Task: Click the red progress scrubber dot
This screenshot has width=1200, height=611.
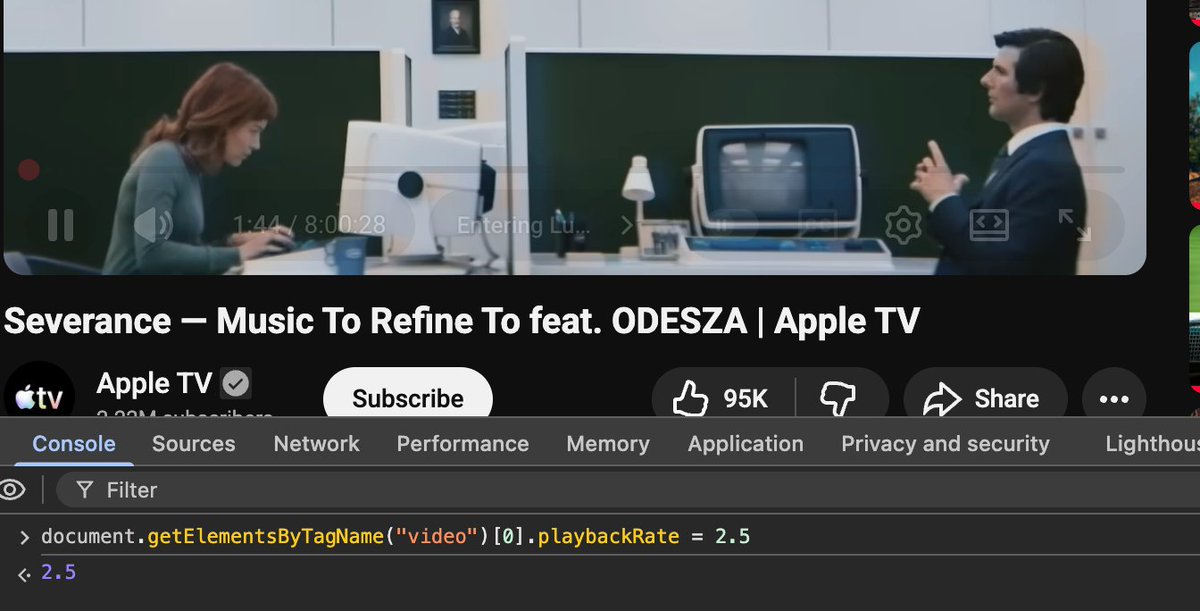Action: click(29, 170)
